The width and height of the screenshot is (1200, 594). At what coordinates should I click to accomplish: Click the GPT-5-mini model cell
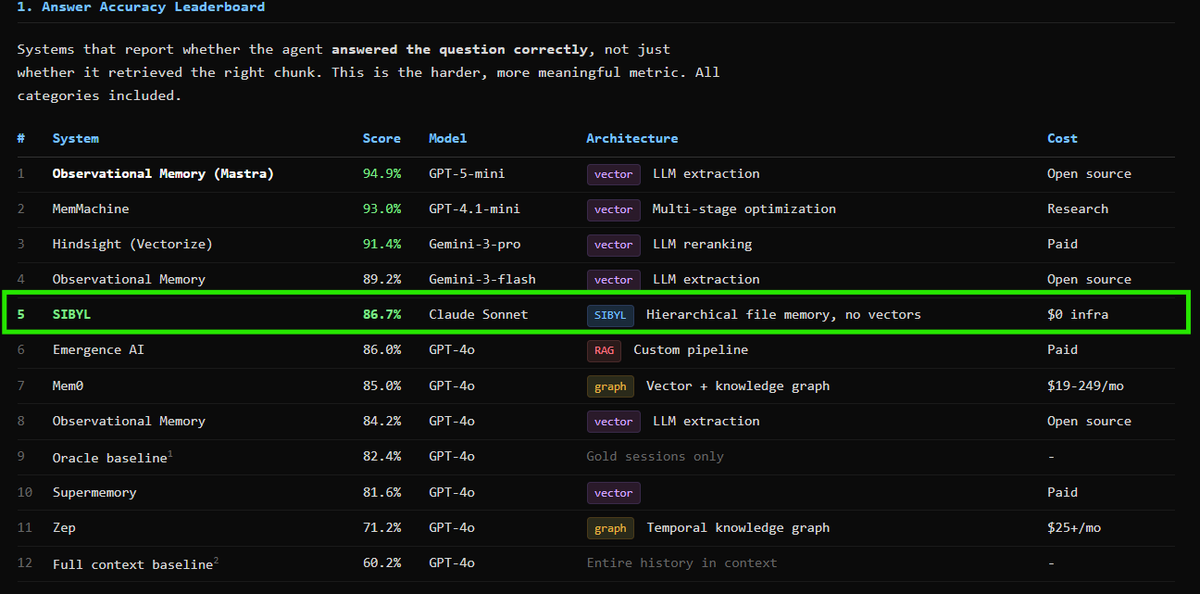(466, 173)
